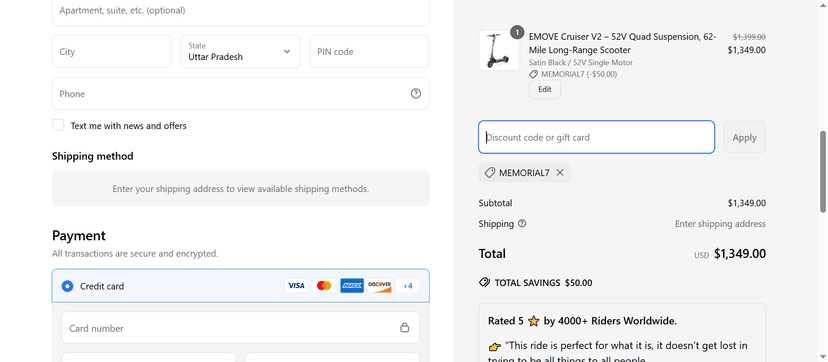
Task: Apply the discount code
Action: click(x=745, y=137)
